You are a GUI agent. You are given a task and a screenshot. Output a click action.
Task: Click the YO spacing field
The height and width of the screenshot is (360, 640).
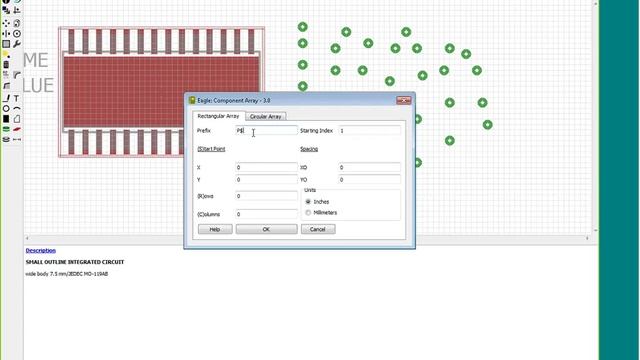[369, 180]
